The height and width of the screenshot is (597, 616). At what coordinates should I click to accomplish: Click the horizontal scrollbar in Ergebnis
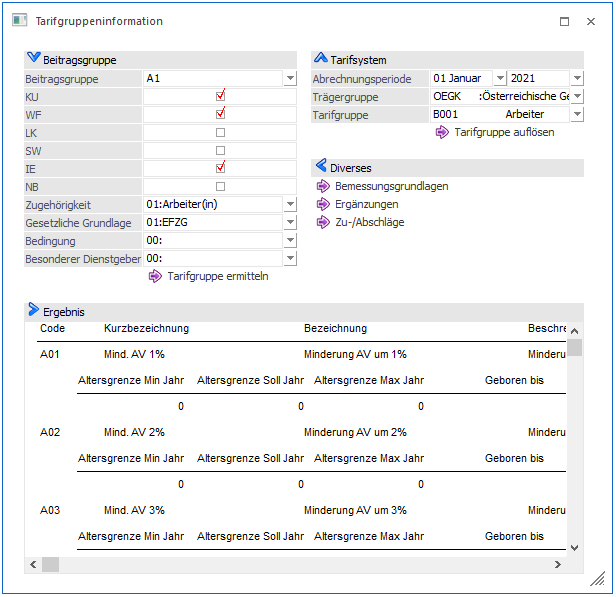(300, 565)
